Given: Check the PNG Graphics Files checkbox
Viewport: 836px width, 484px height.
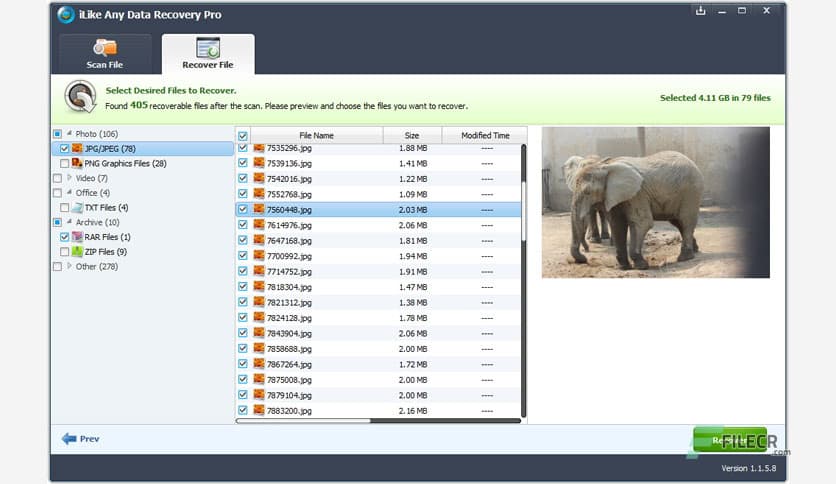Looking at the screenshot, I should click(x=65, y=163).
